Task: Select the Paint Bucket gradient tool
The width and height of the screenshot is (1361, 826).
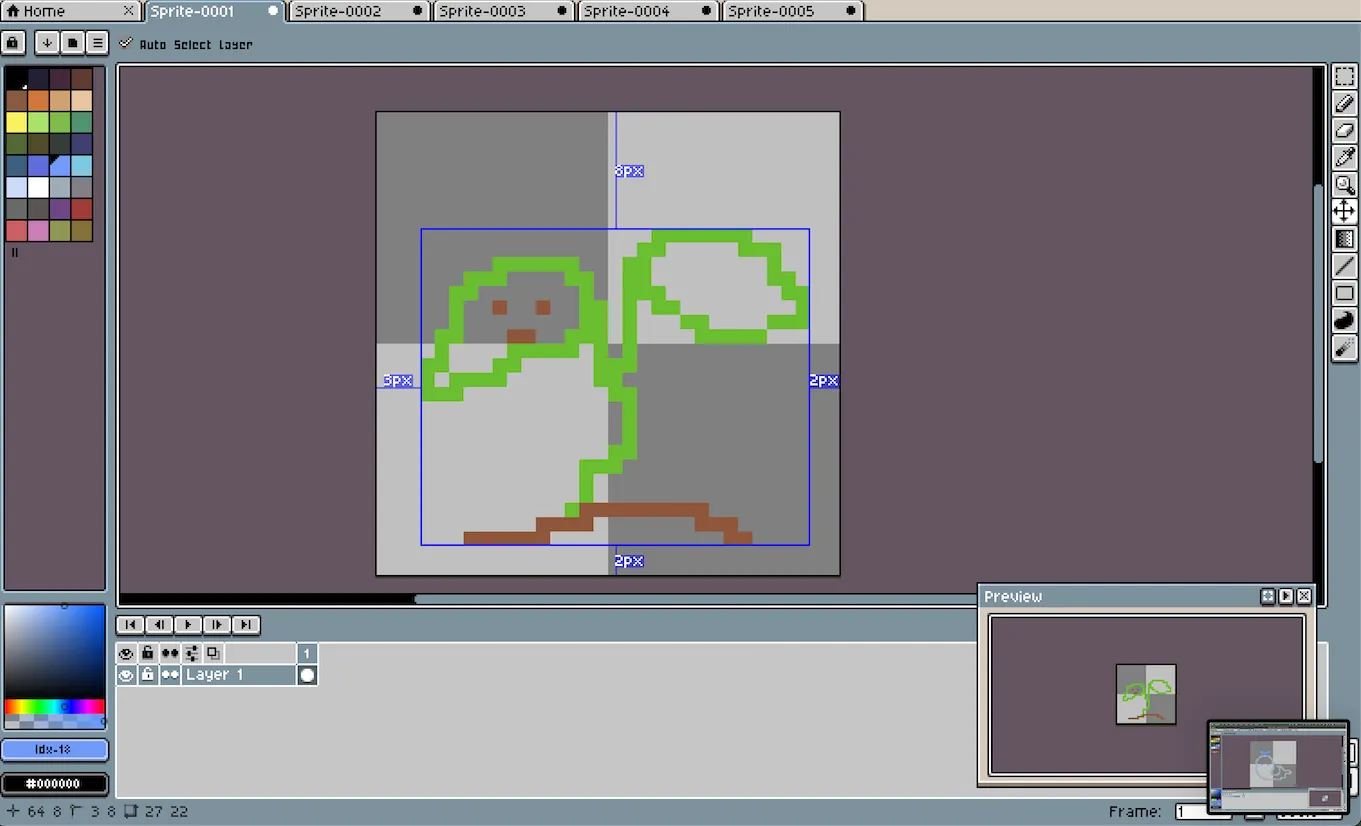Action: coord(1345,239)
